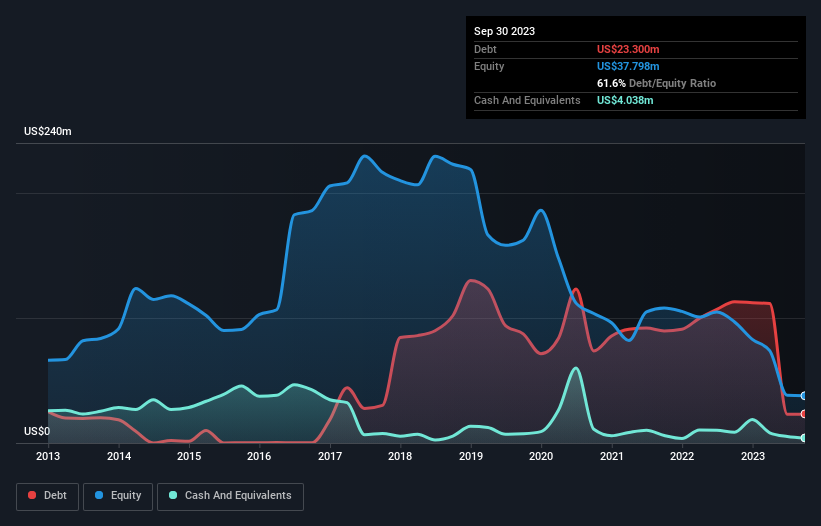Toggle the Equity series legend button

pyautogui.click(x=118, y=496)
